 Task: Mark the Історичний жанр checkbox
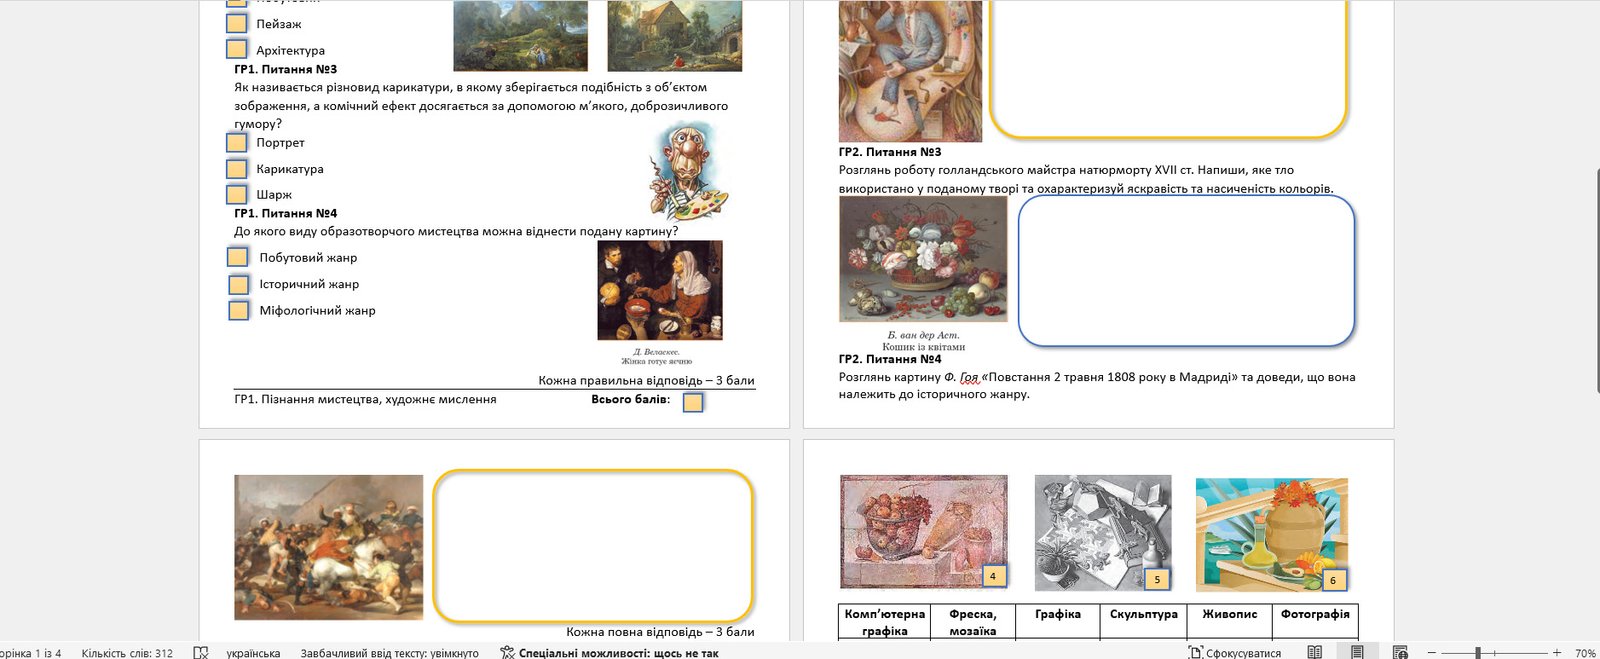pos(238,284)
